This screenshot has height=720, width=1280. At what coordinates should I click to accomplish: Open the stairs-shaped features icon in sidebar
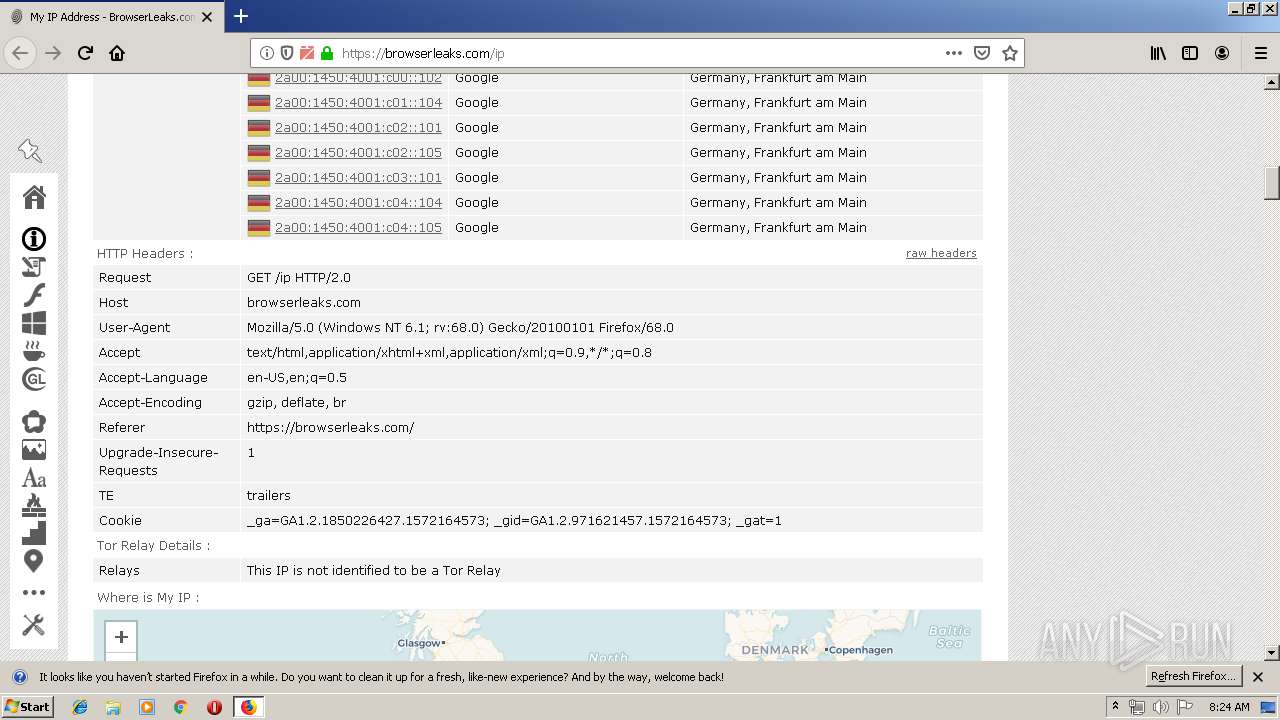tap(34, 533)
